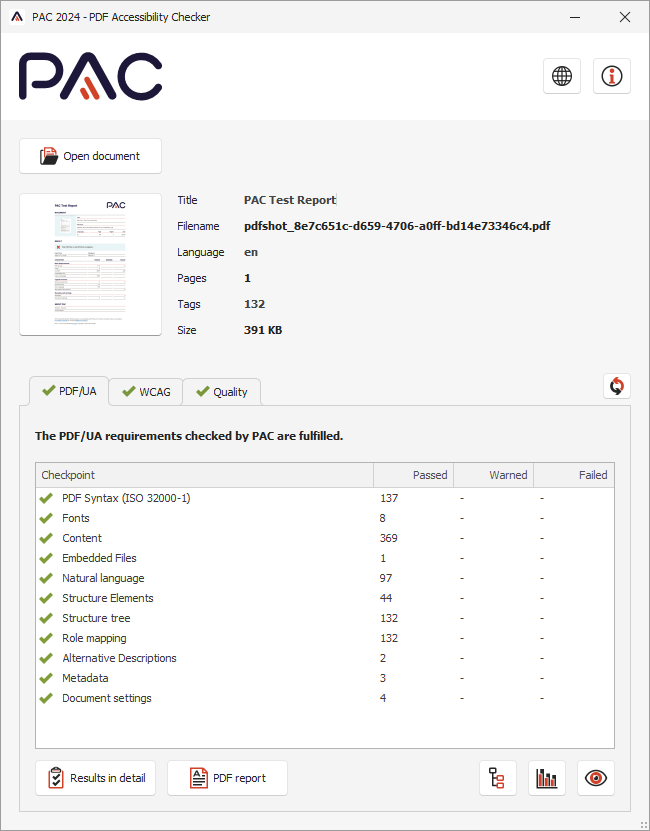The width and height of the screenshot is (650, 831).
Task: Click the document preview thumbnail
Action: point(91,264)
